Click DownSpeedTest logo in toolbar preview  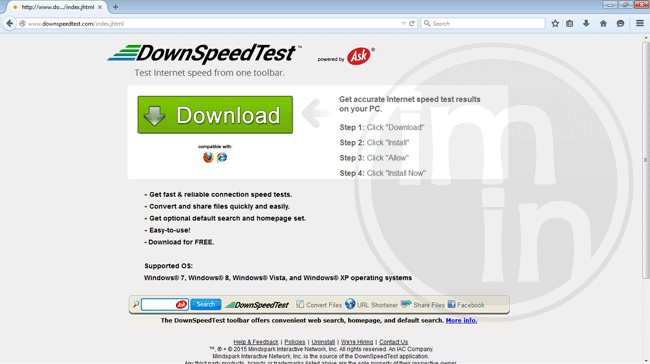coord(257,305)
